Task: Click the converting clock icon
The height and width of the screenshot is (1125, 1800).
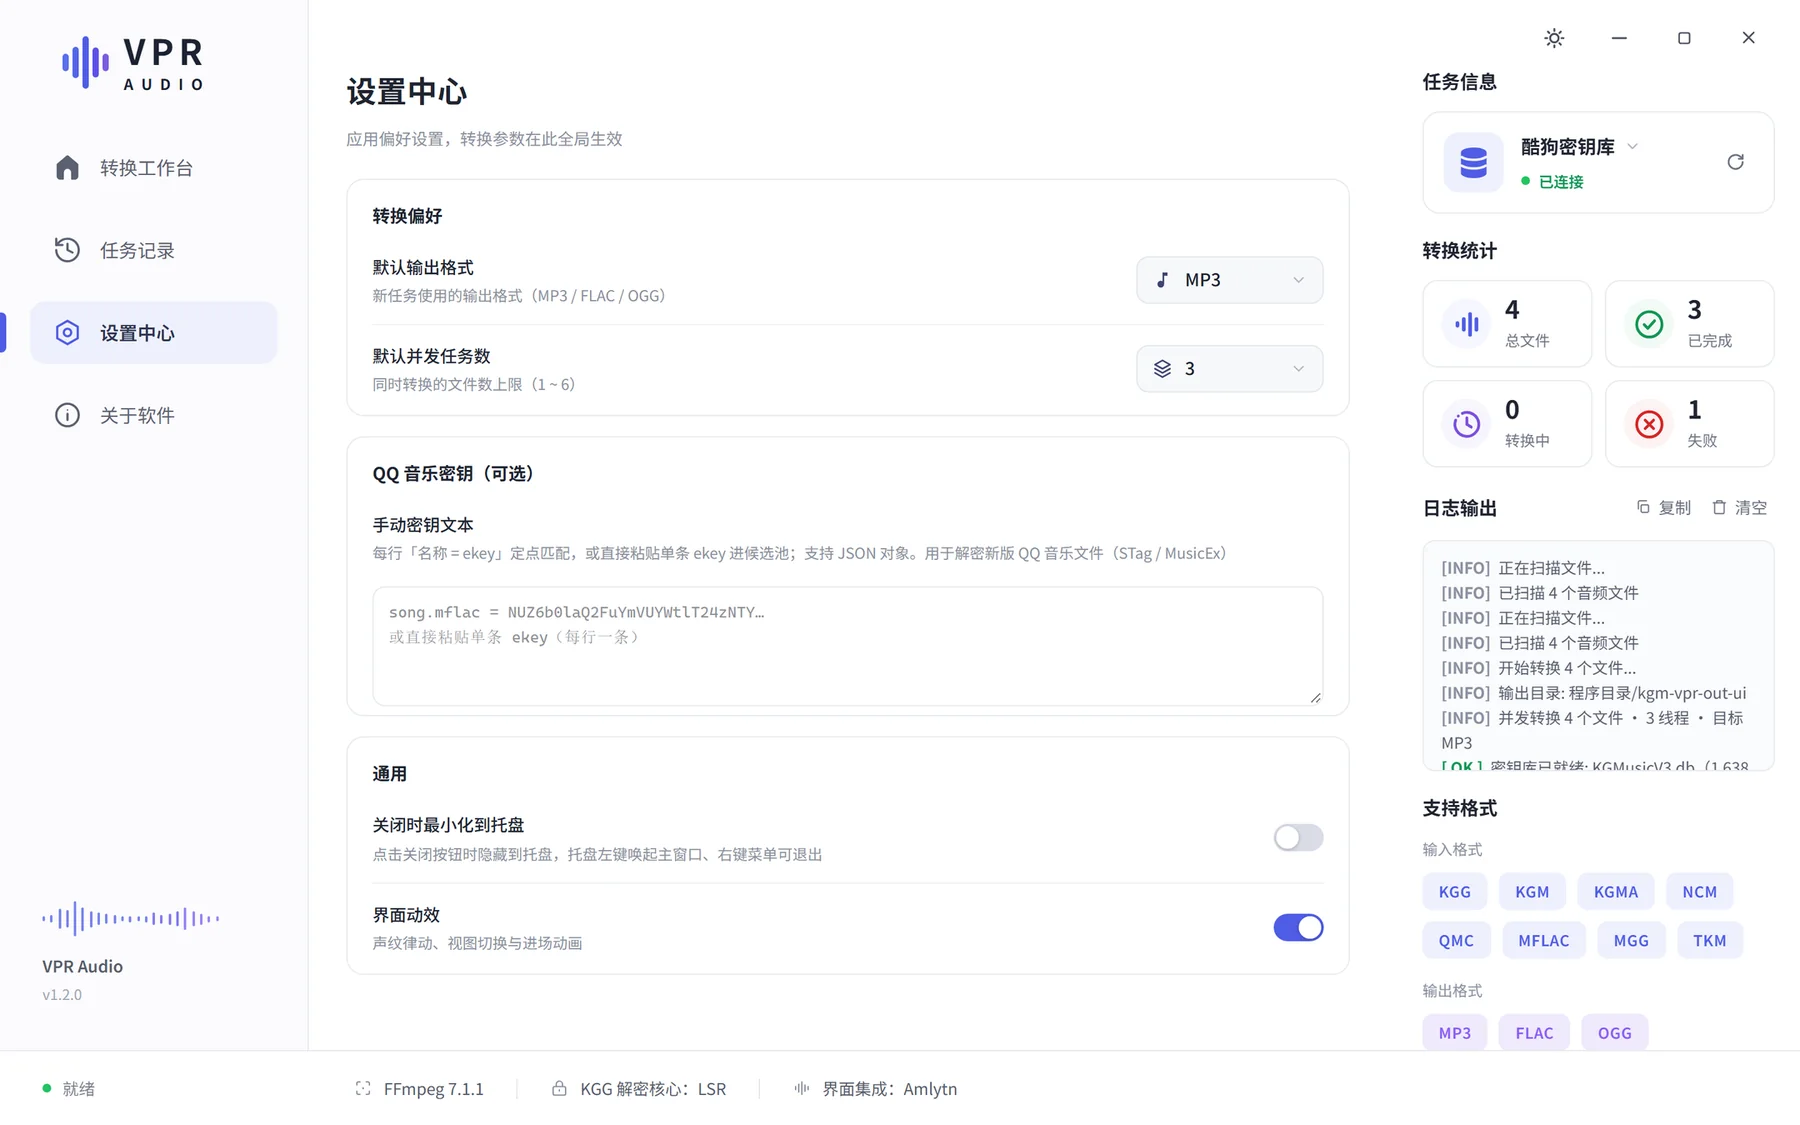Action: pos(1467,424)
